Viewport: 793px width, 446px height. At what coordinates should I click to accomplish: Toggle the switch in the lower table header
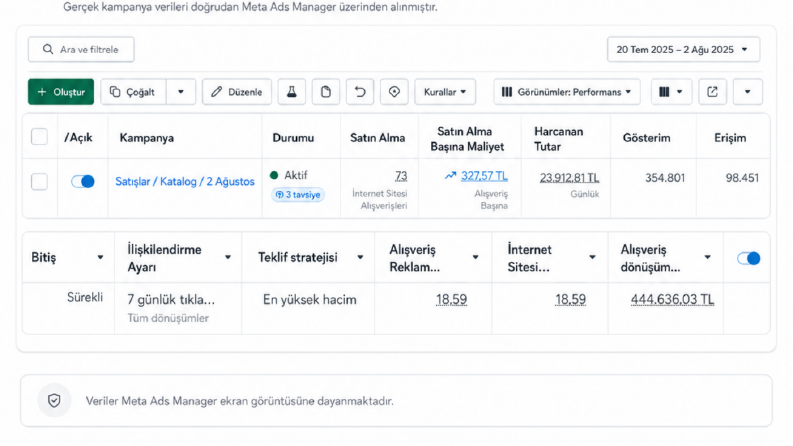point(748,258)
